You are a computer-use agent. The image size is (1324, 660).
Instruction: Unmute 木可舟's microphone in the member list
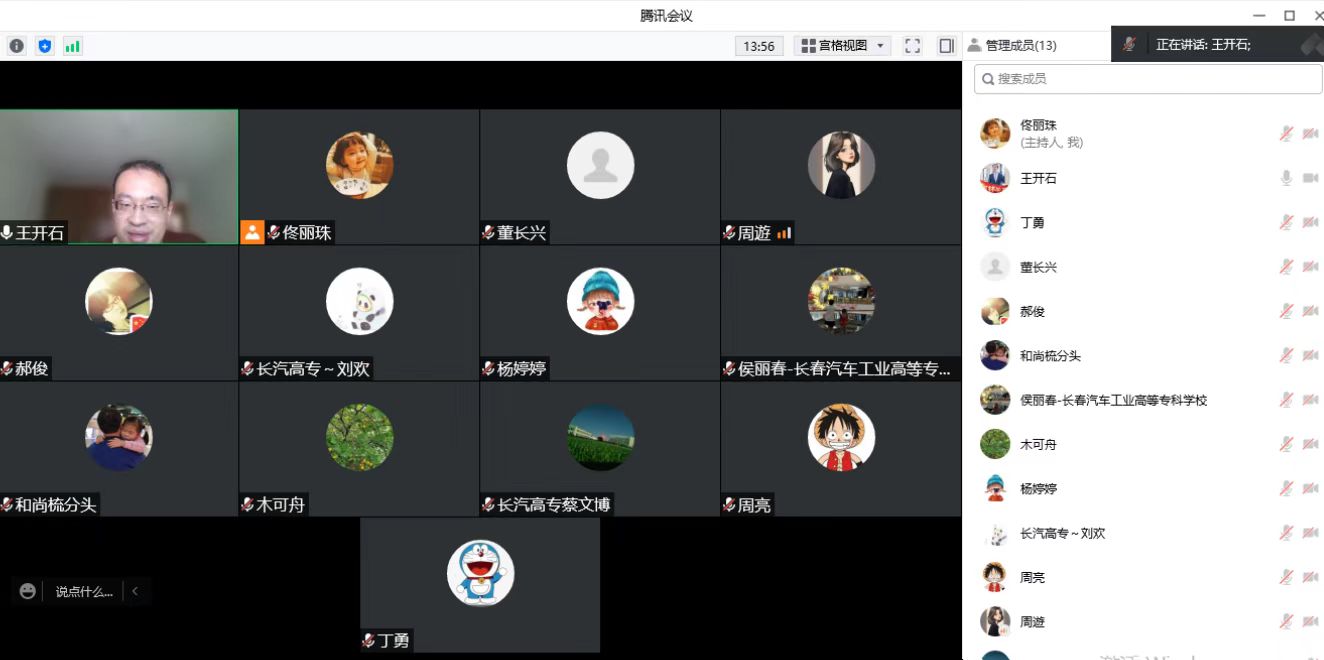point(1287,444)
